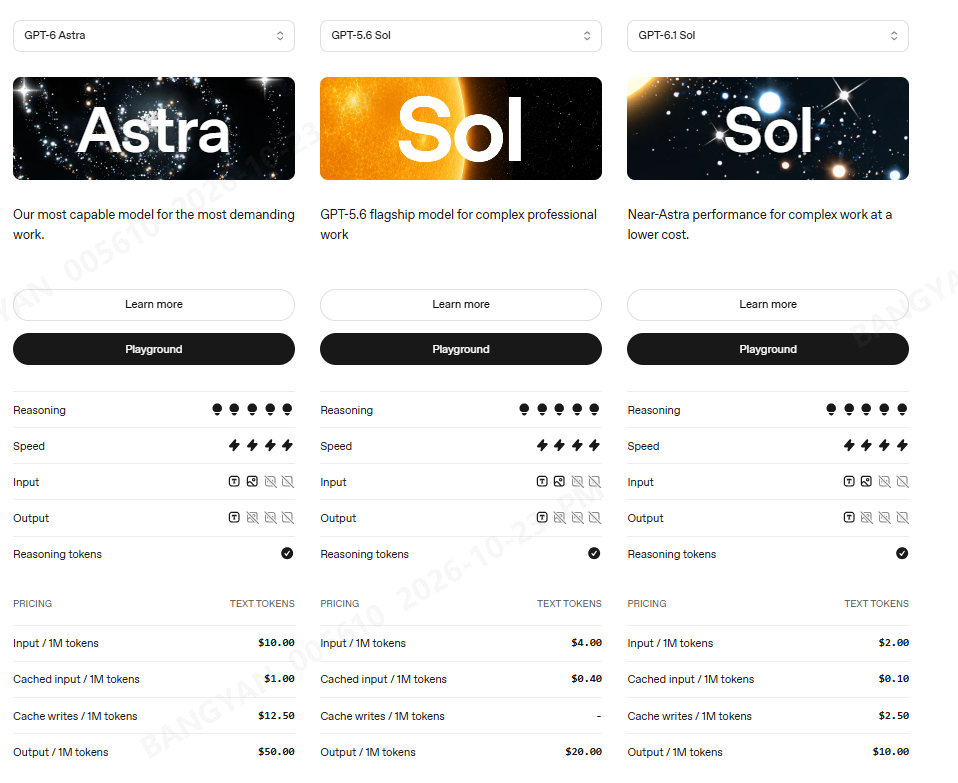The width and height of the screenshot is (958, 783).
Task: Open Playground for GPT-6.1 Sol
Action: 768,349
